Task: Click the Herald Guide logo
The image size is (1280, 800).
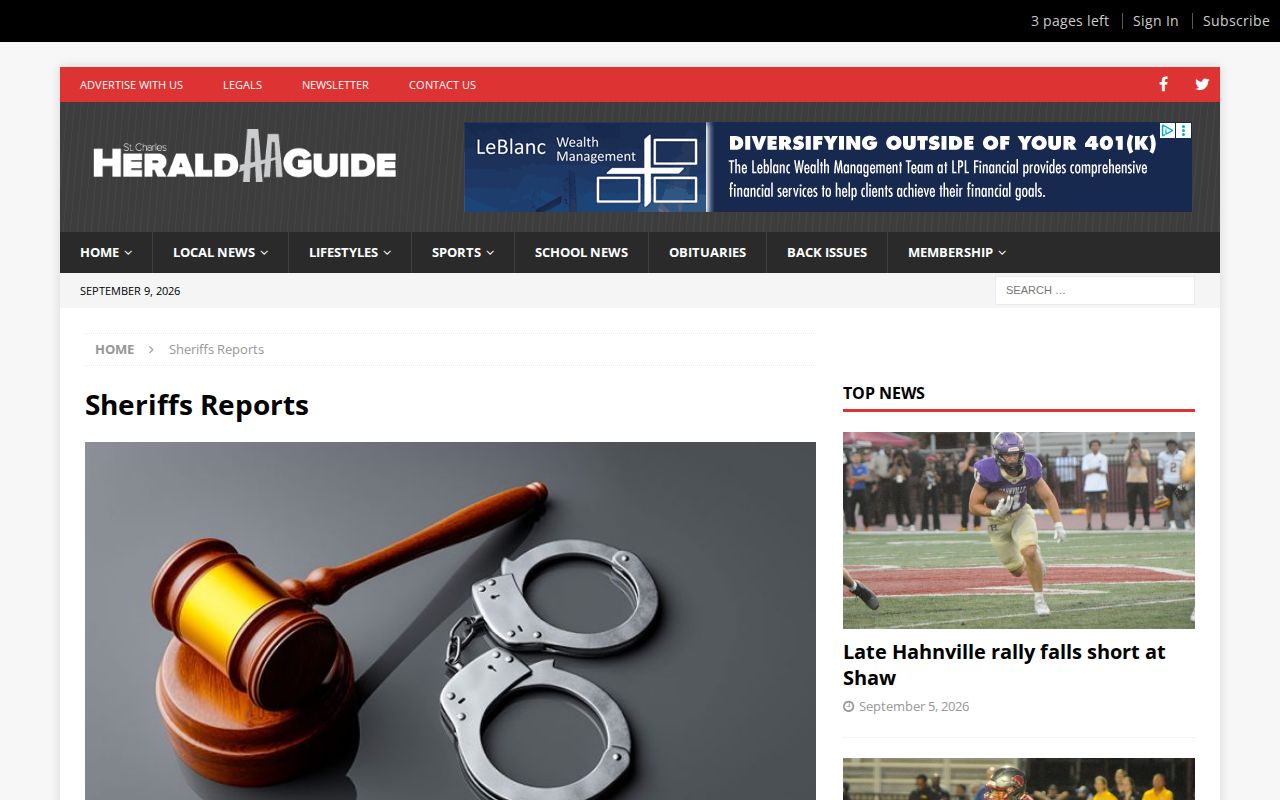Action: [245, 156]
